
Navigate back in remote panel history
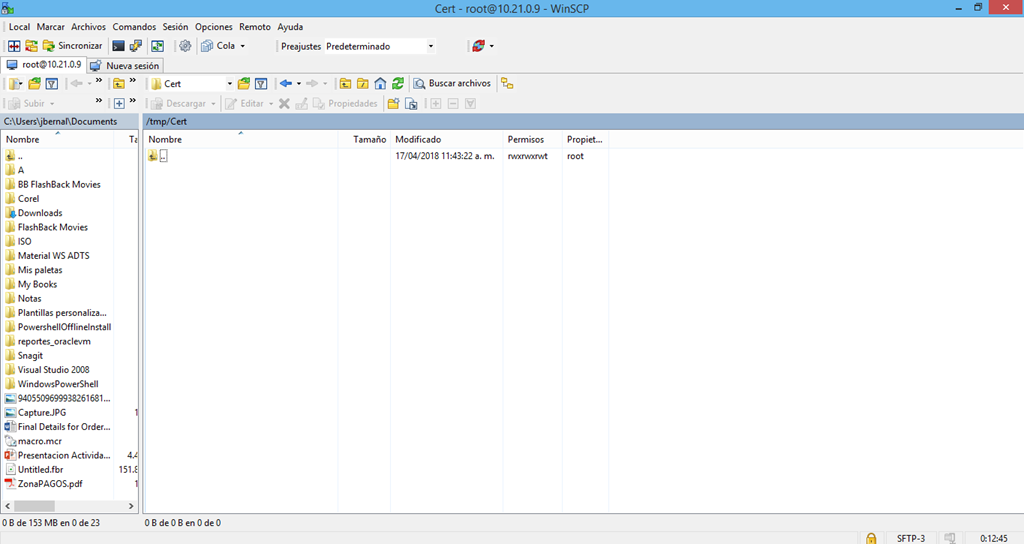click(286, 84)
